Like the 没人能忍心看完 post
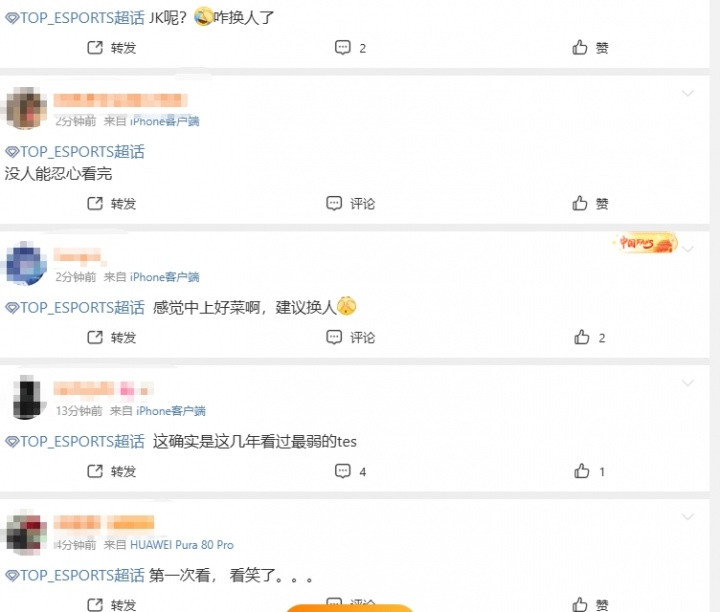 [590, 203]
